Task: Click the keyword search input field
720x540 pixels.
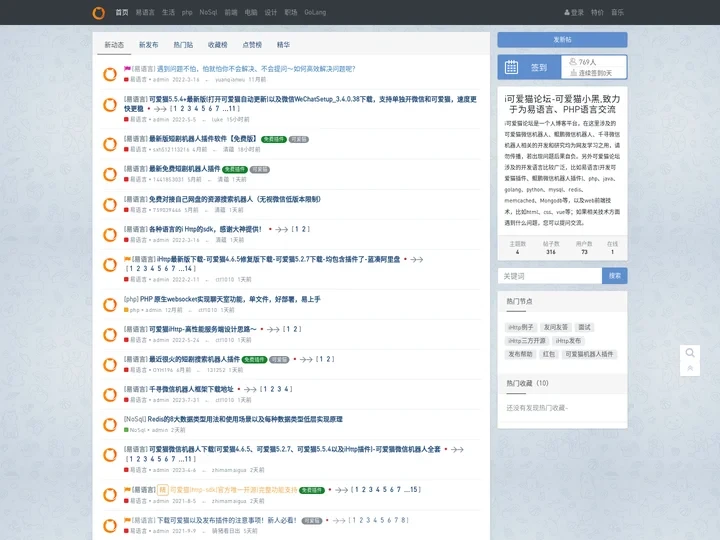Action: click(x=550, y=276)
